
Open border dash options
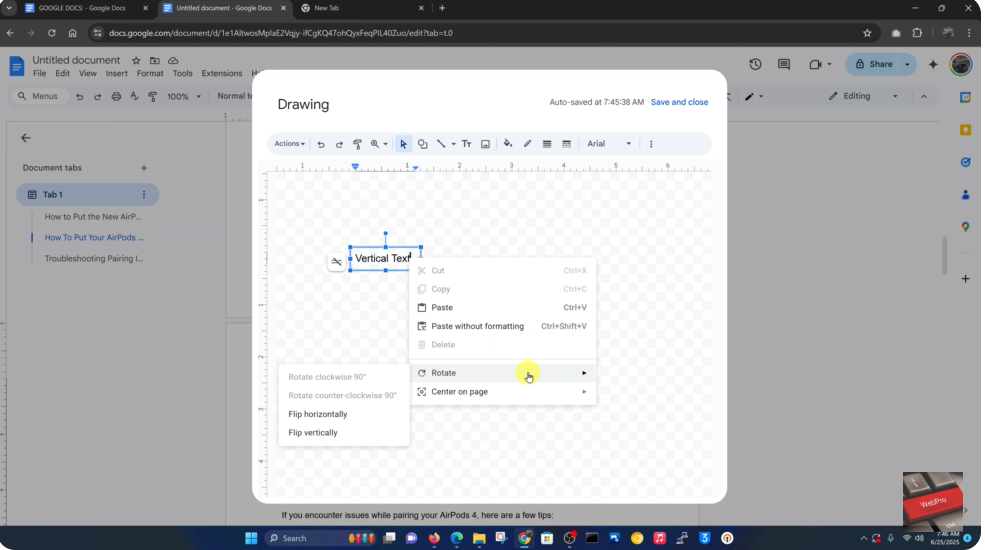(567, 144)
